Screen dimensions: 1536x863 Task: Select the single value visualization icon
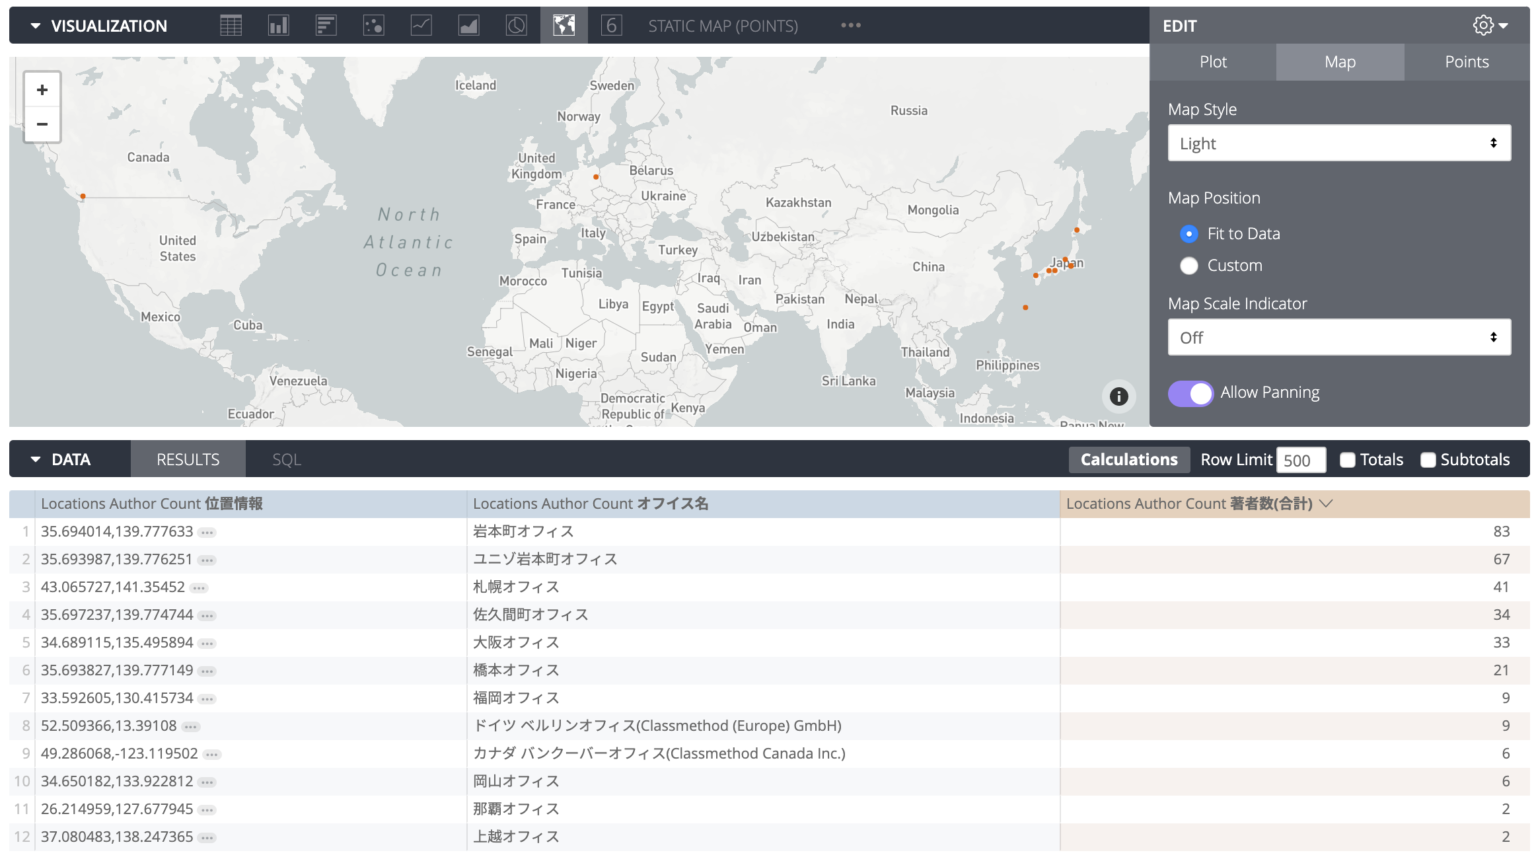pyautogui.click(x=611, y=25)
